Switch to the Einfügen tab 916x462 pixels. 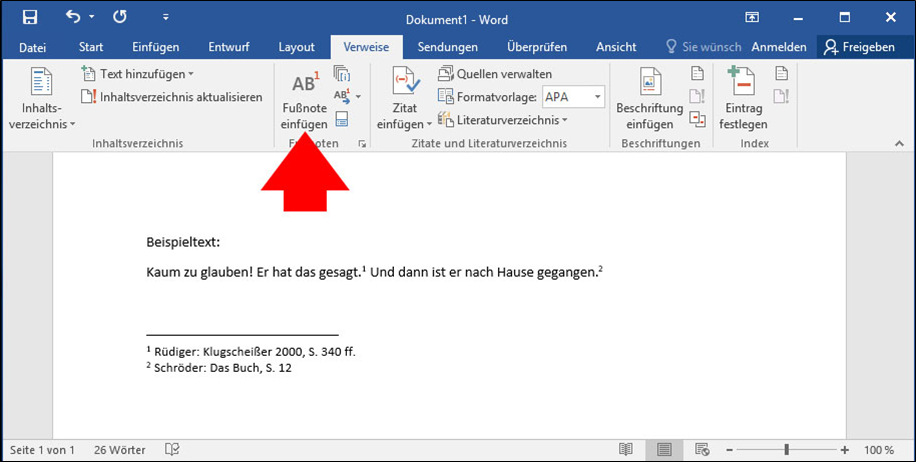tap(155, 47)
